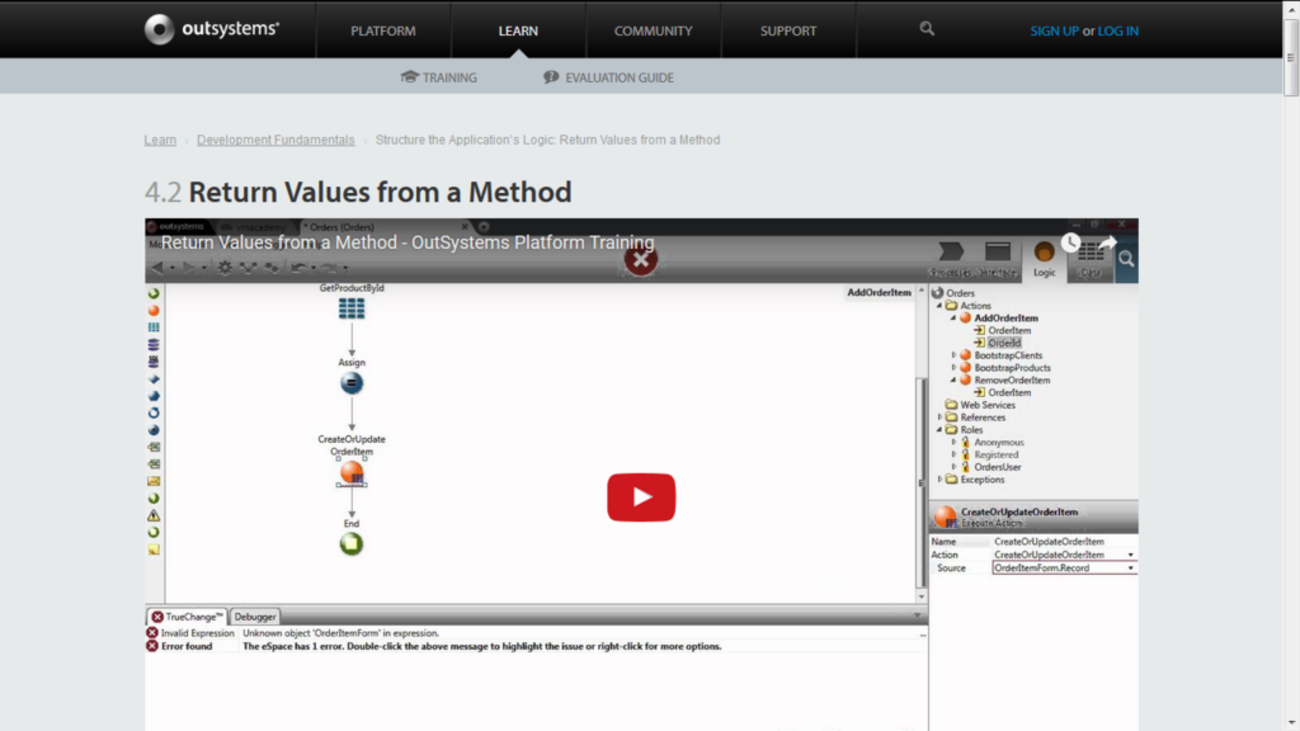Select the warning triangle toolbox icon
1300x731 pixels.
click(153, 515)
